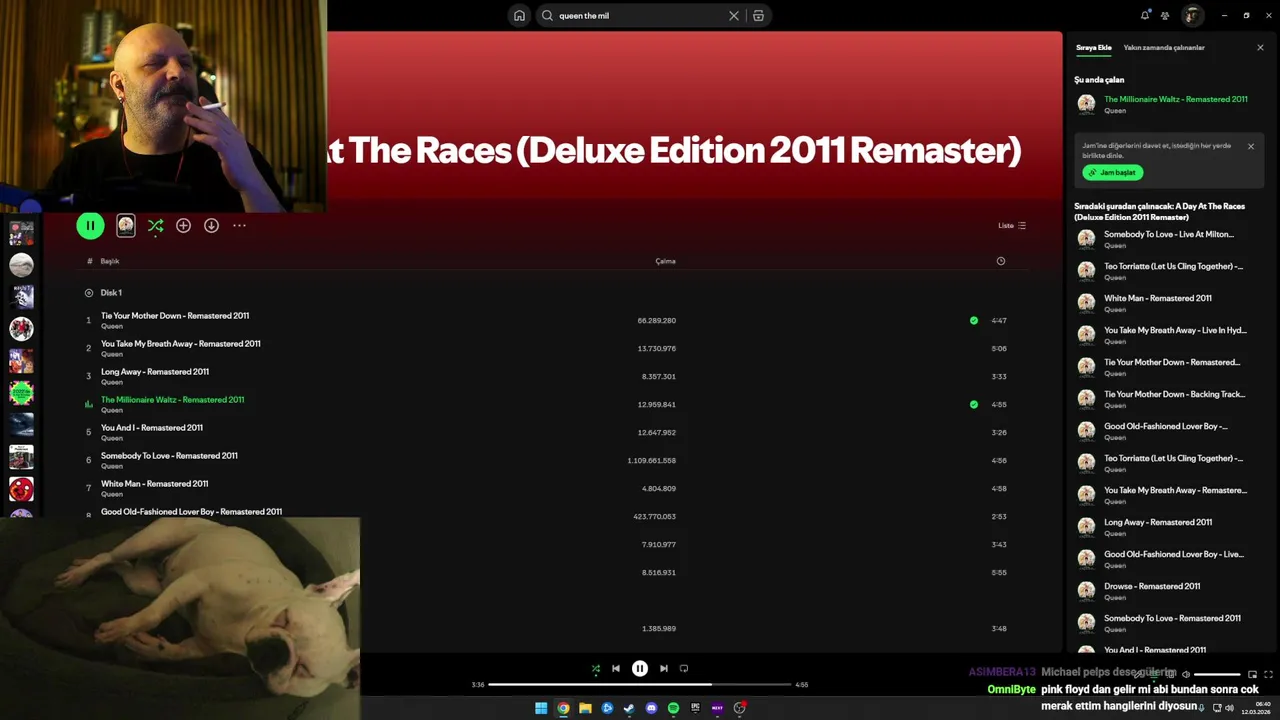Open Windows Start menu
This screenshot has width=1280, height=720.
[541, 708]
